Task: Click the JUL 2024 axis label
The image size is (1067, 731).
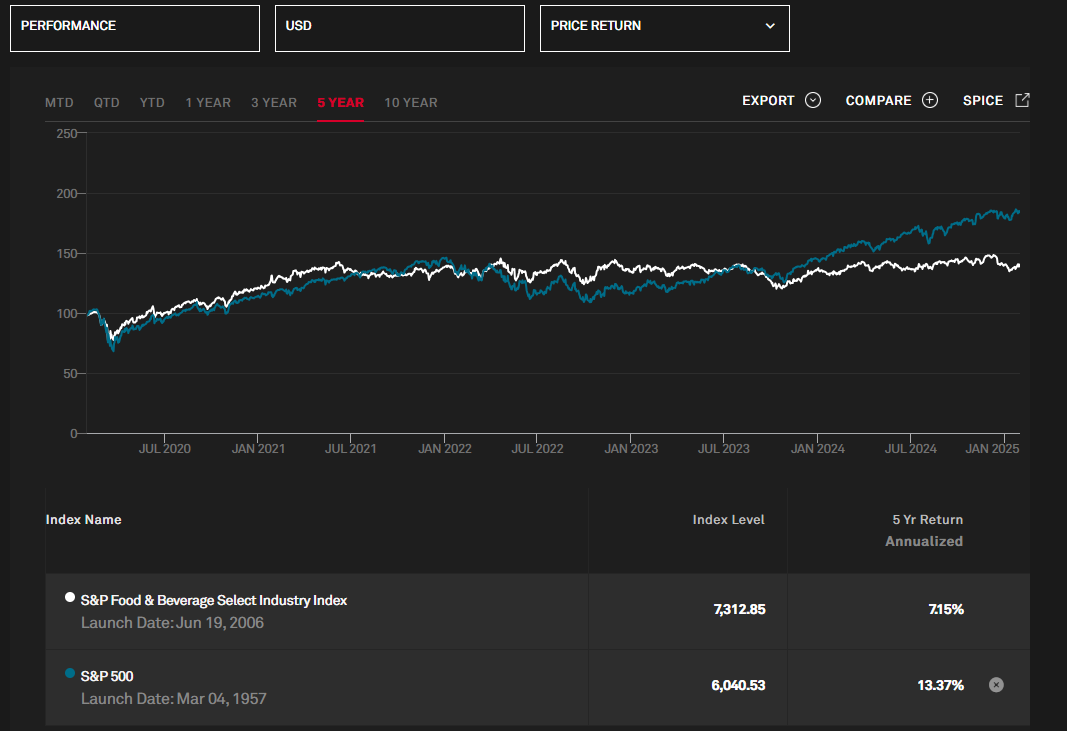Action: click(x=910, y=449)
